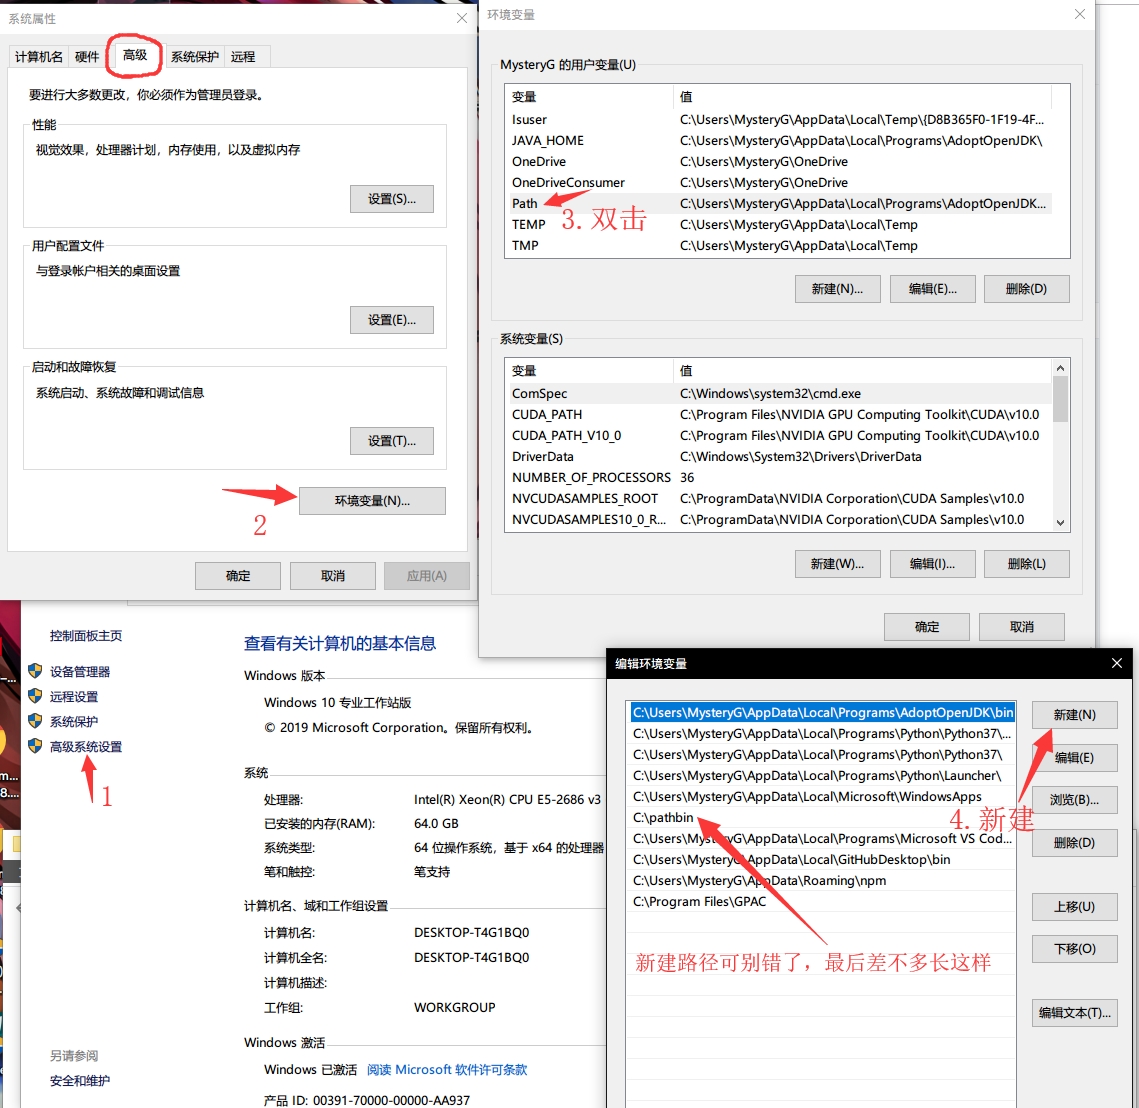Select the C:\pathbin path entry
The width and height of the screenshot is (1139, 1108).
663,818
